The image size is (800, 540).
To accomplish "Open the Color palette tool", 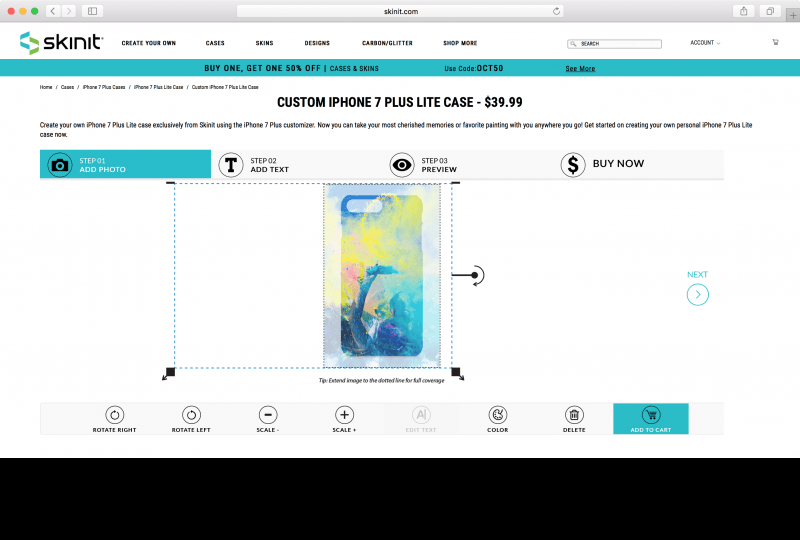I will [497, 415].
